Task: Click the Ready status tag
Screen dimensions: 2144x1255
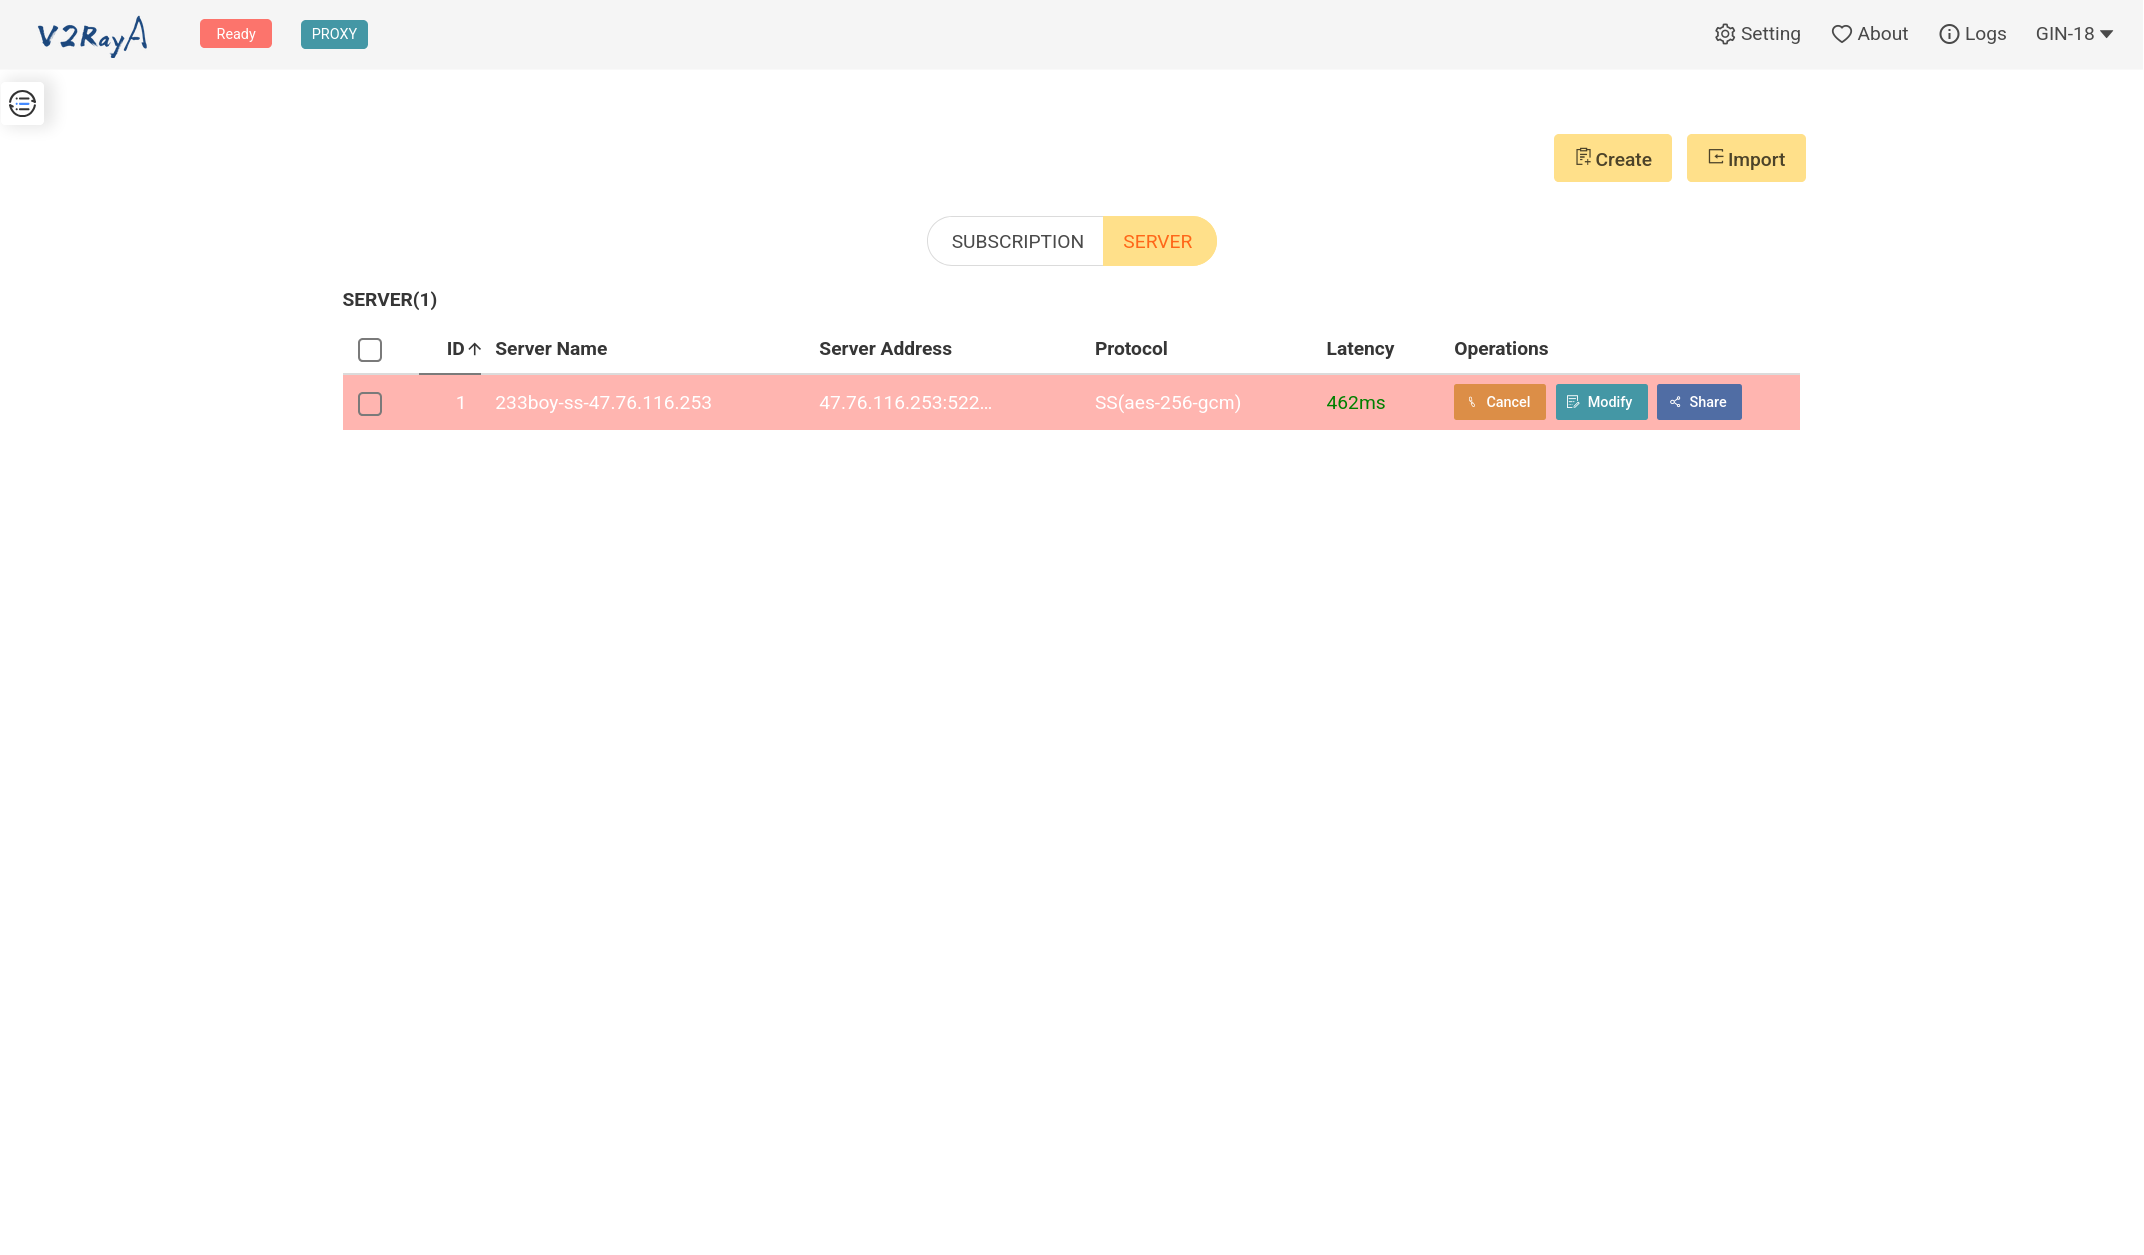Action: (236, 34)
